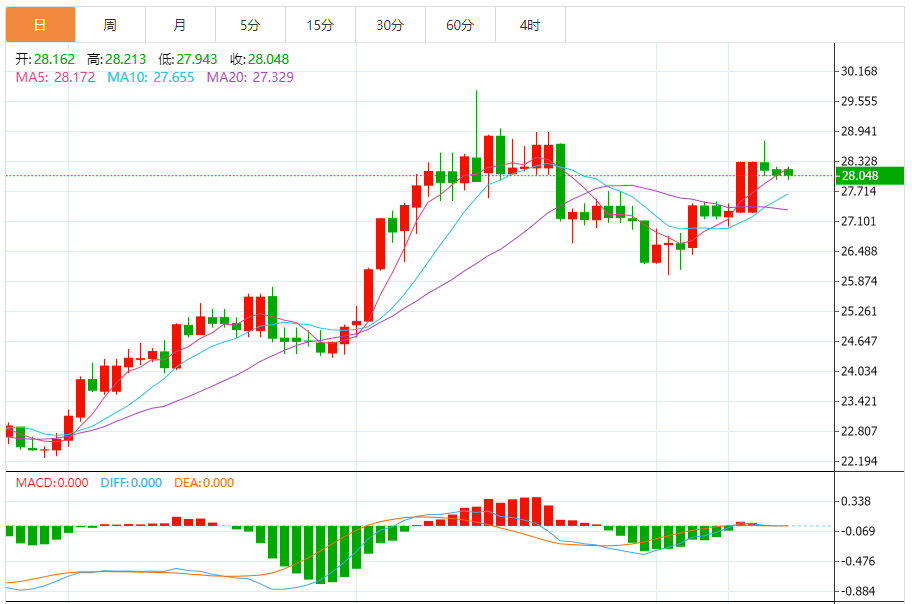Click the -0.476 MACD axis label
Viewport: 912px width, 604px height.
[858, 562]
